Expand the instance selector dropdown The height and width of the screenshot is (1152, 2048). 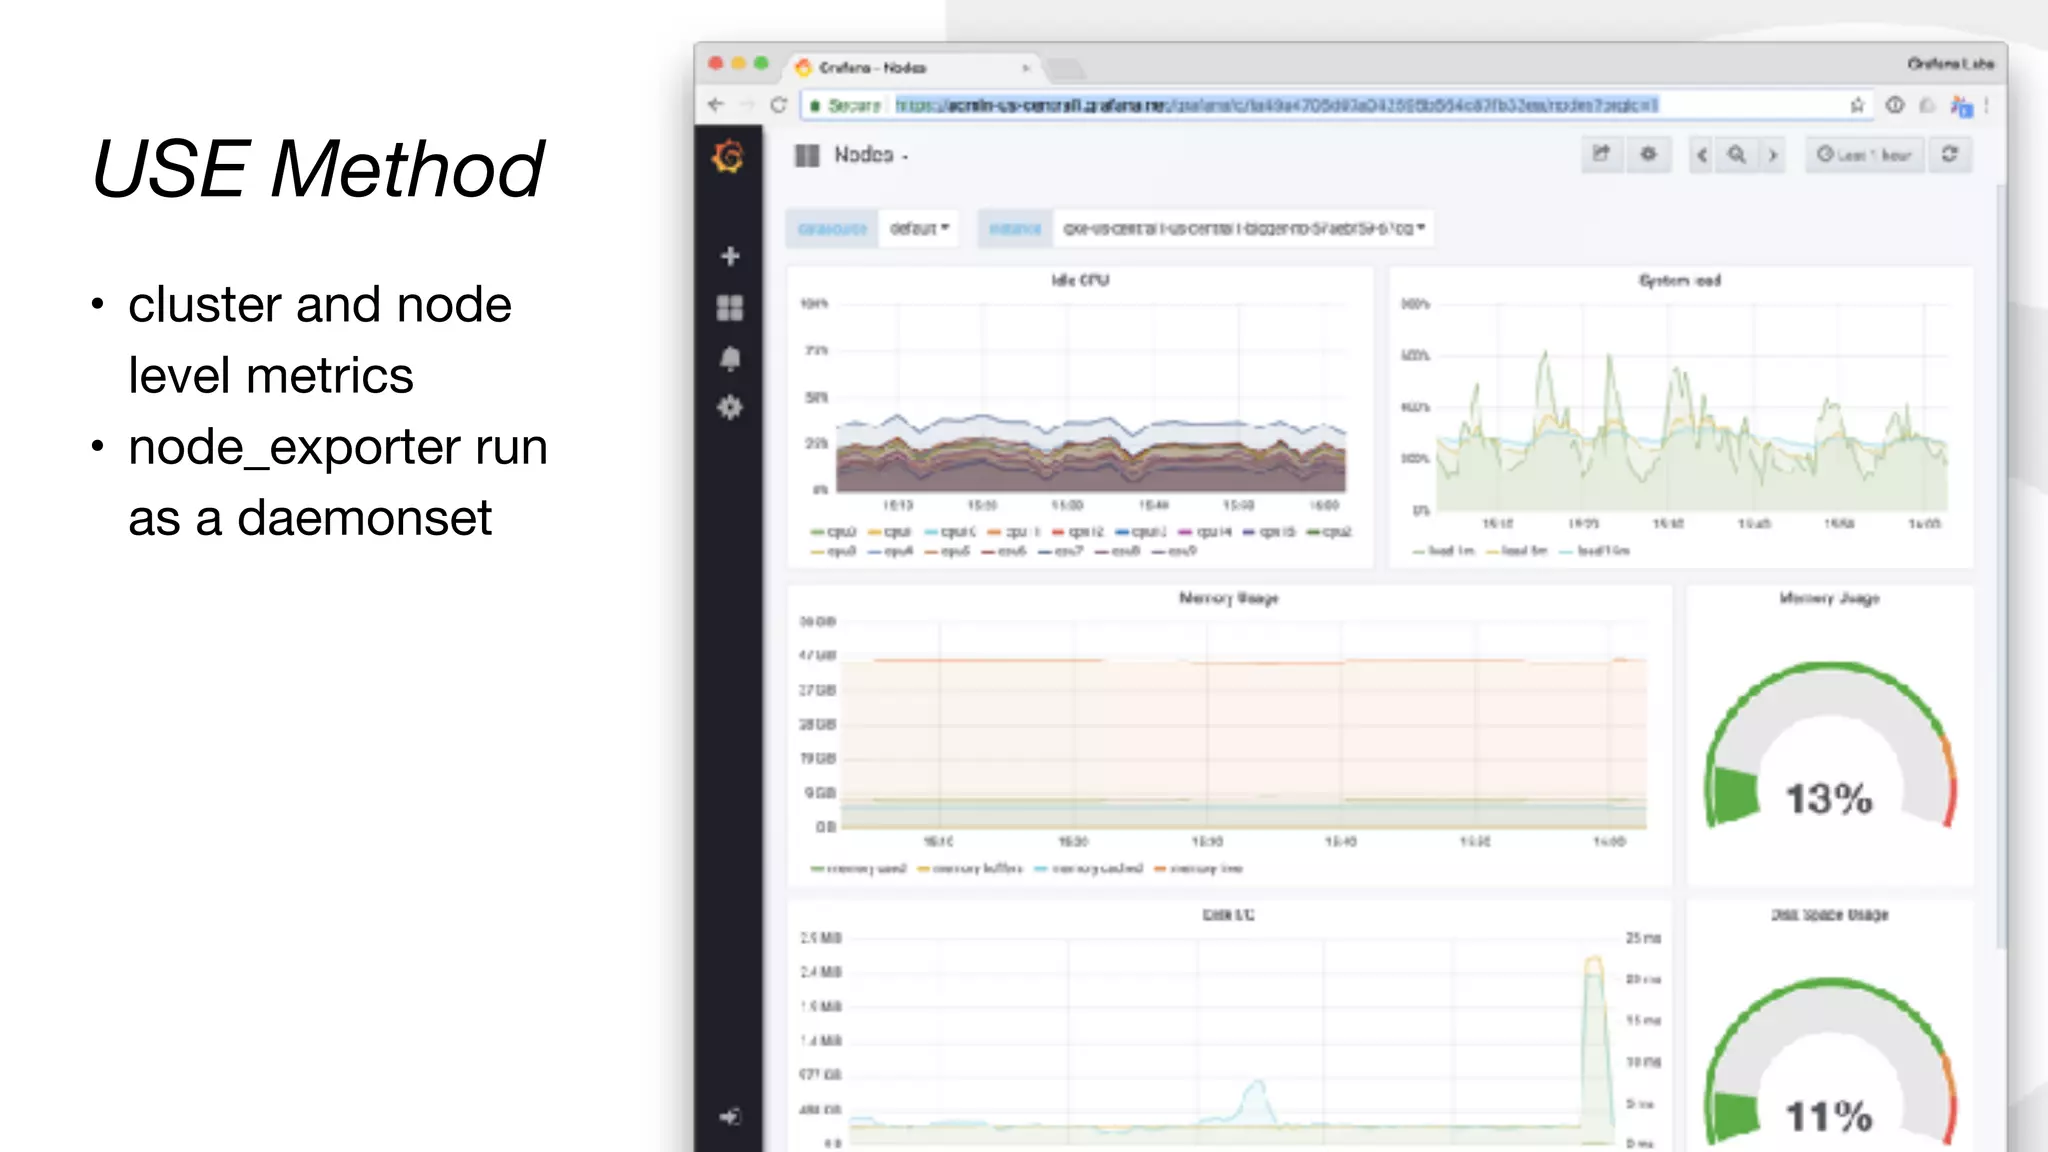(1243, 228)
